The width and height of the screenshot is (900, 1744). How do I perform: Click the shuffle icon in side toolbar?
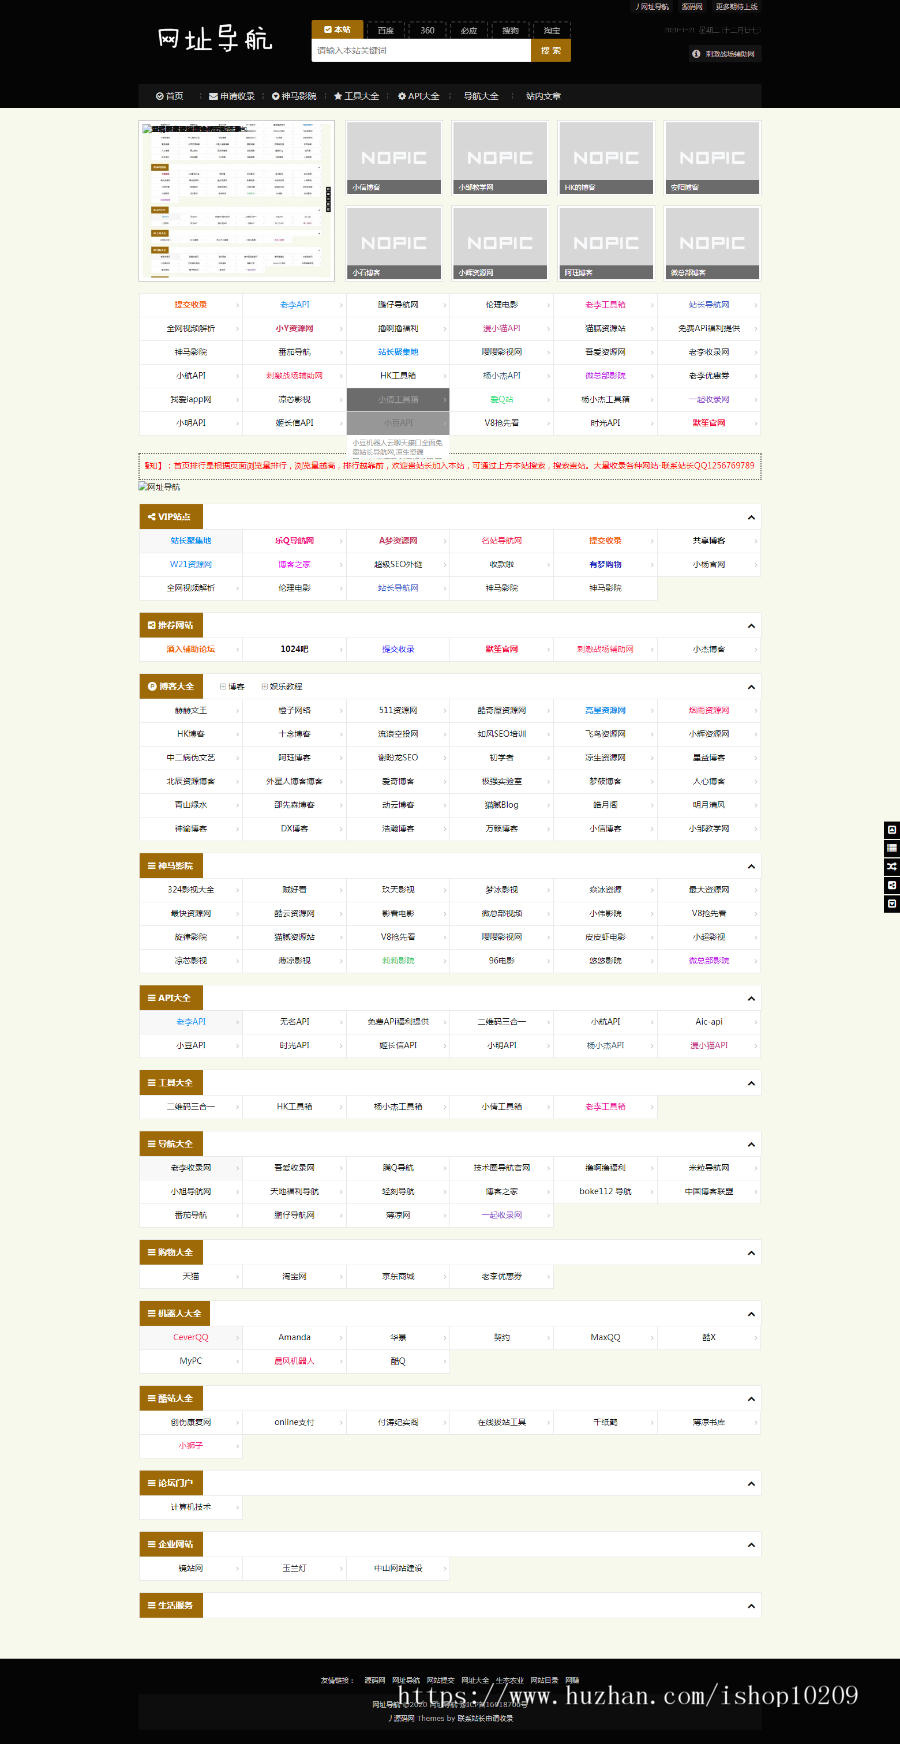point(891,866)
